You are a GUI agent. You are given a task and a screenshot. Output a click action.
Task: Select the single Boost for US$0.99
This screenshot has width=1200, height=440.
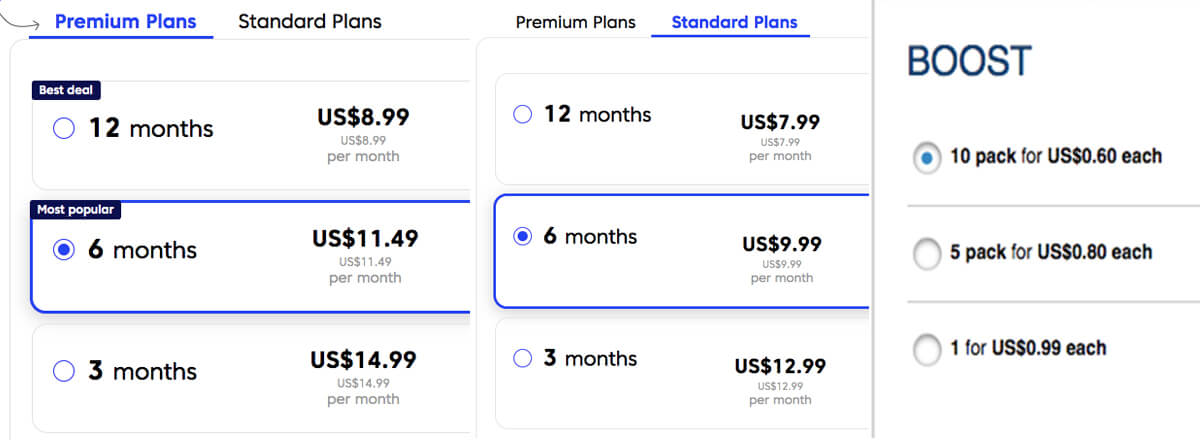[x=928, y=349]
